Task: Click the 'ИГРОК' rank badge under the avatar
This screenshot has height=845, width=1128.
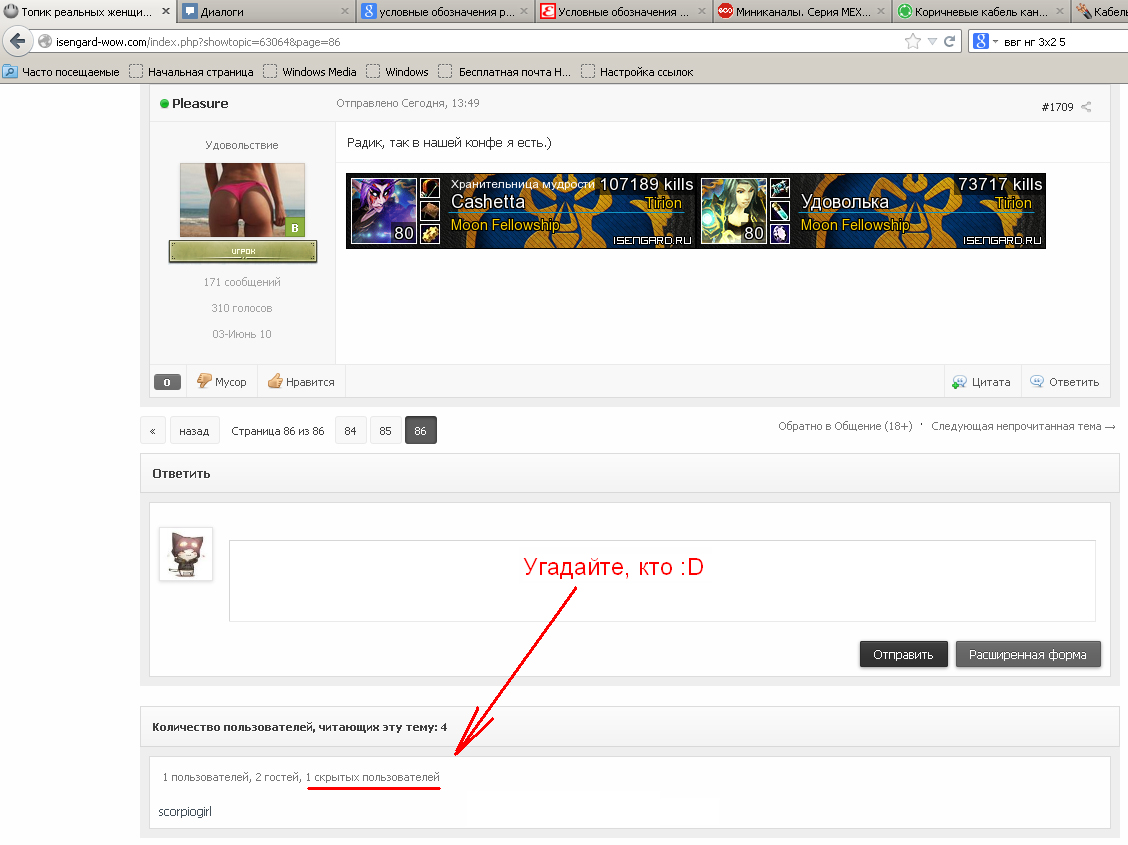Action: click(x=243, y=251)
